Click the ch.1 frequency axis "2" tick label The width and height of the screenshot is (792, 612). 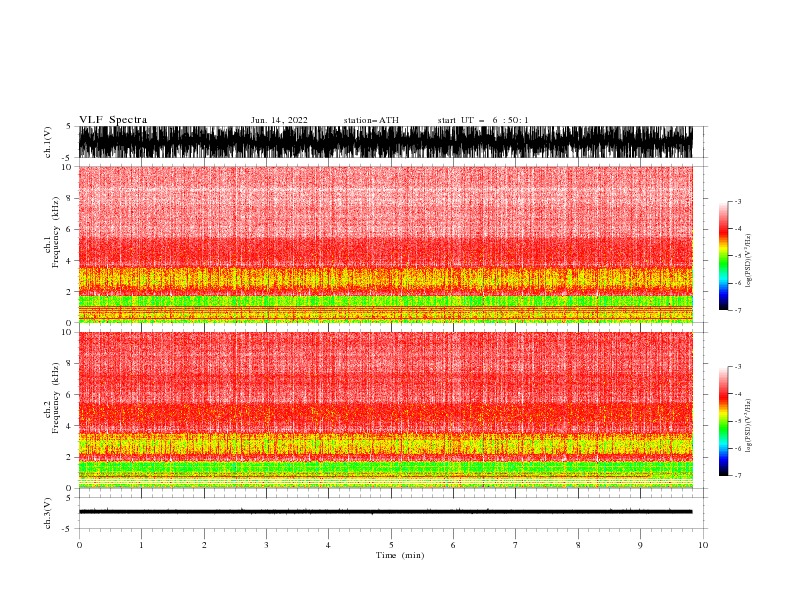(x=69, y=292)
